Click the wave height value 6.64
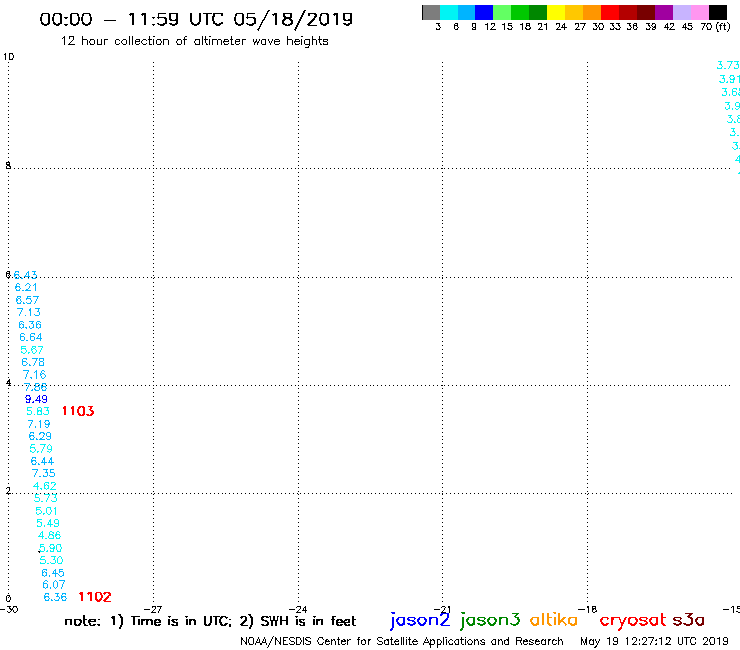Viewport: 740px width, 650px height. coord(31,337)
